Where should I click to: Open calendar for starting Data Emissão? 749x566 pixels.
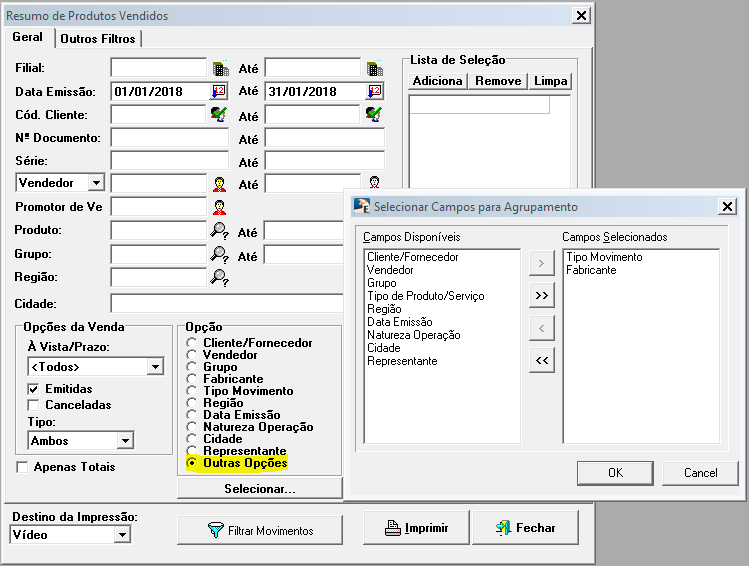pyautogui.click(x=219, y=91)
